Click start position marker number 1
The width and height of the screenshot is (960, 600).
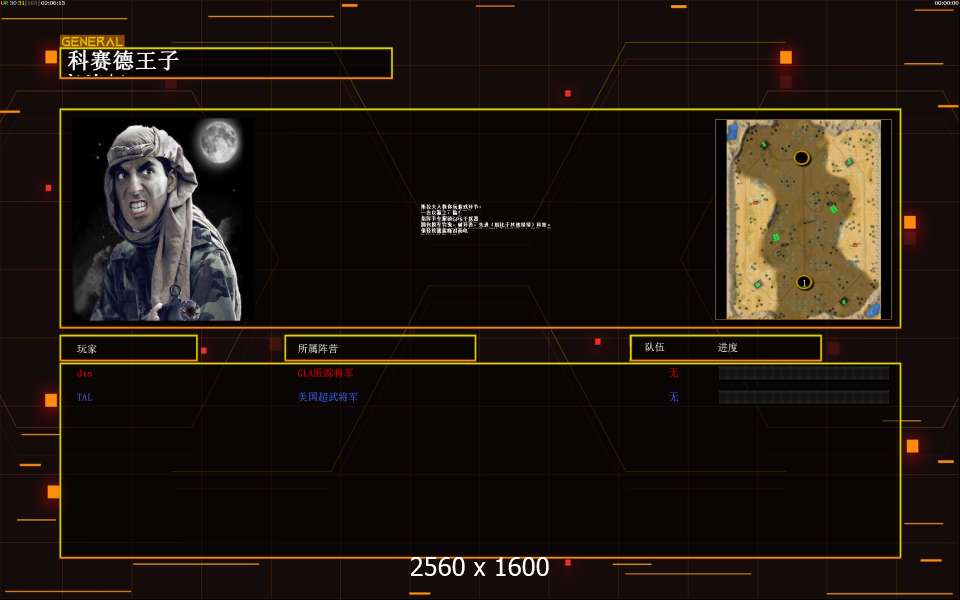803,283
